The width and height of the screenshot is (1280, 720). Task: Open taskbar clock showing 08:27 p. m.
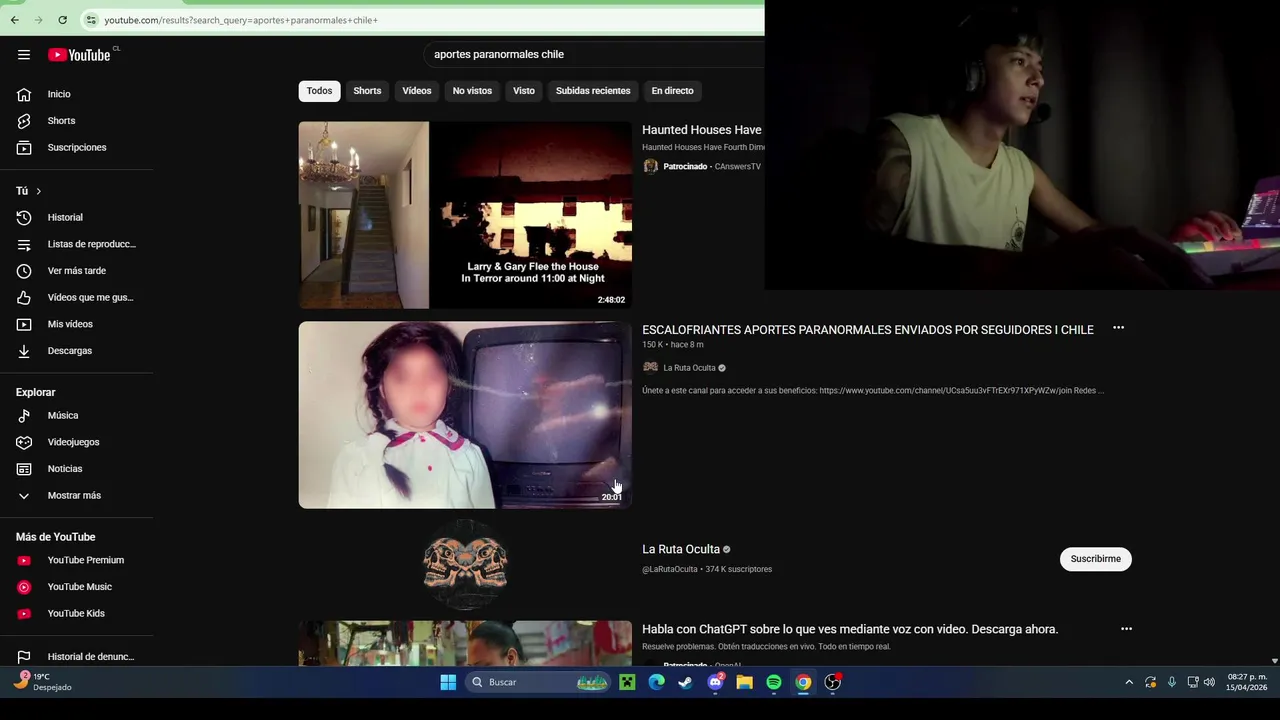1247,682
